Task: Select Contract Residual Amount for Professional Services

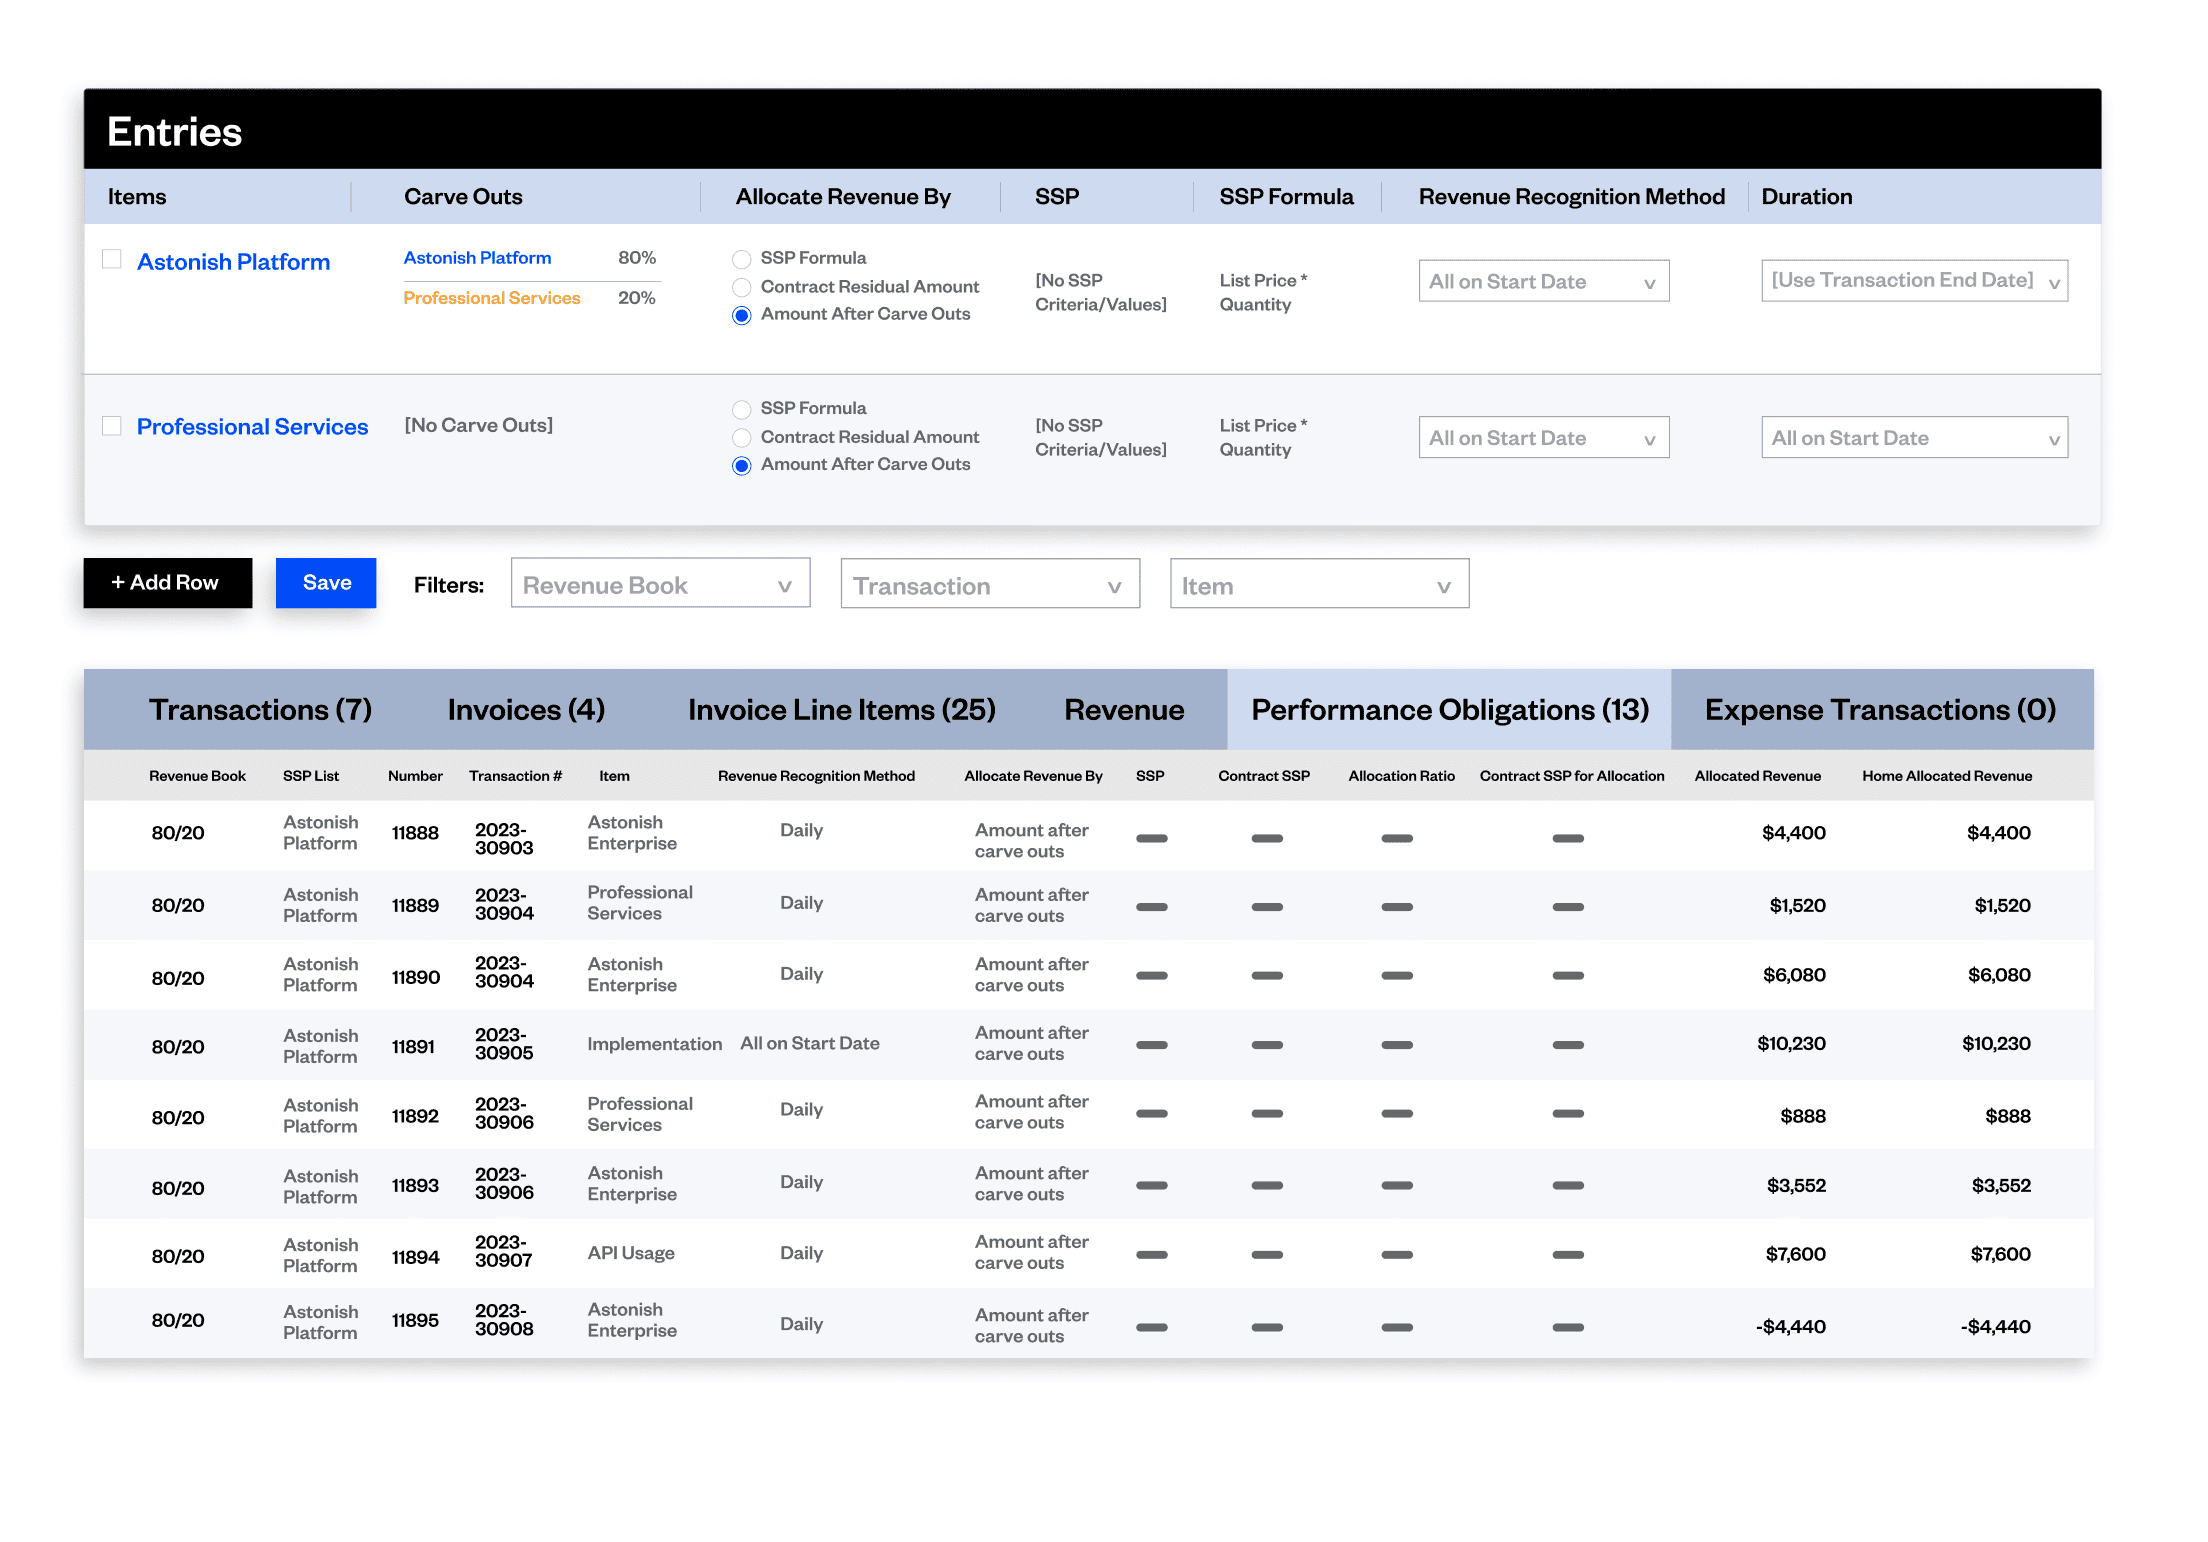Action: pyautogui.click(x=741, y=438)
